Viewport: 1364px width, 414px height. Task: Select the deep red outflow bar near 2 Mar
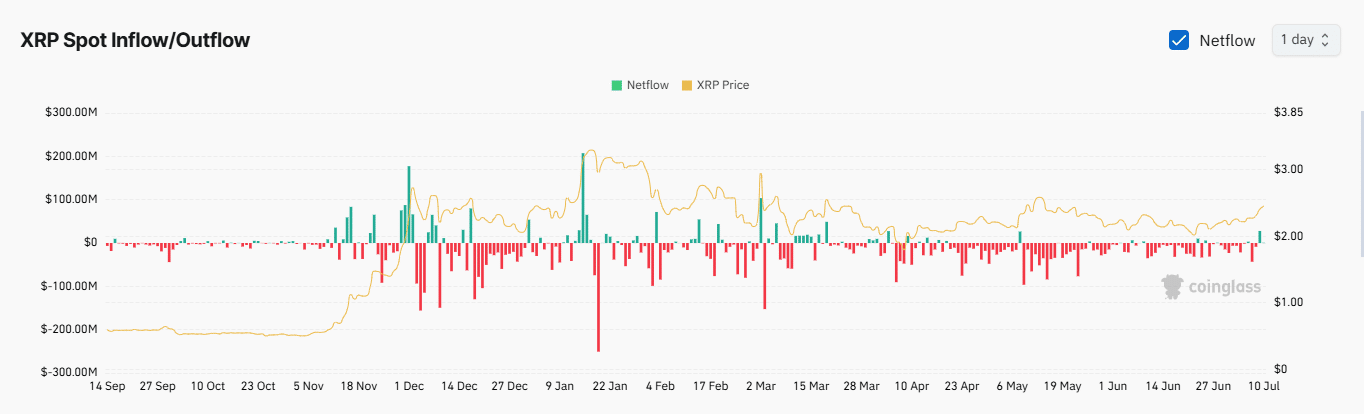click(x=765, y=275)
